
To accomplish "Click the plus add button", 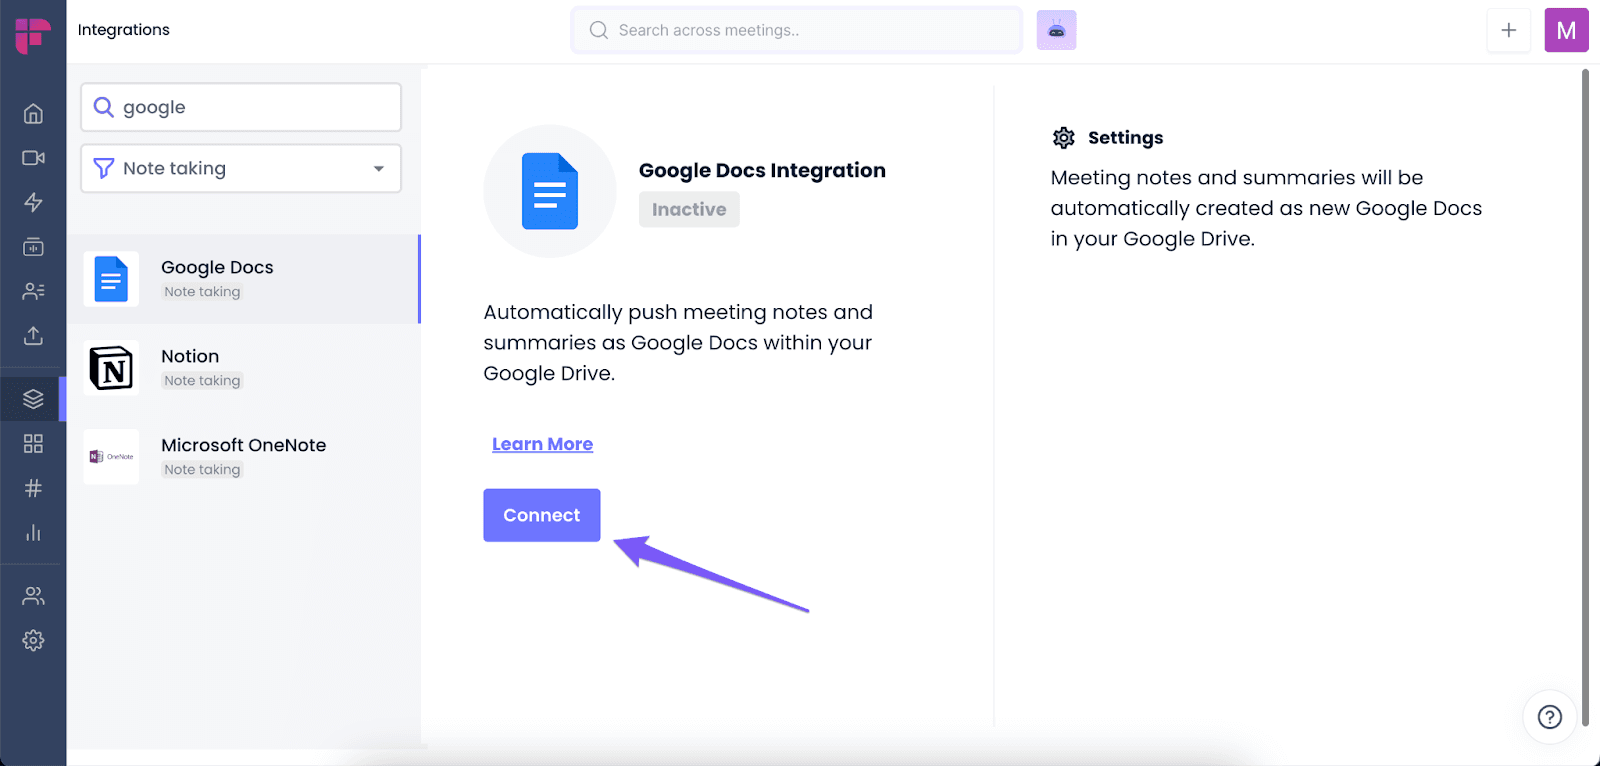I will [1509, 30].
